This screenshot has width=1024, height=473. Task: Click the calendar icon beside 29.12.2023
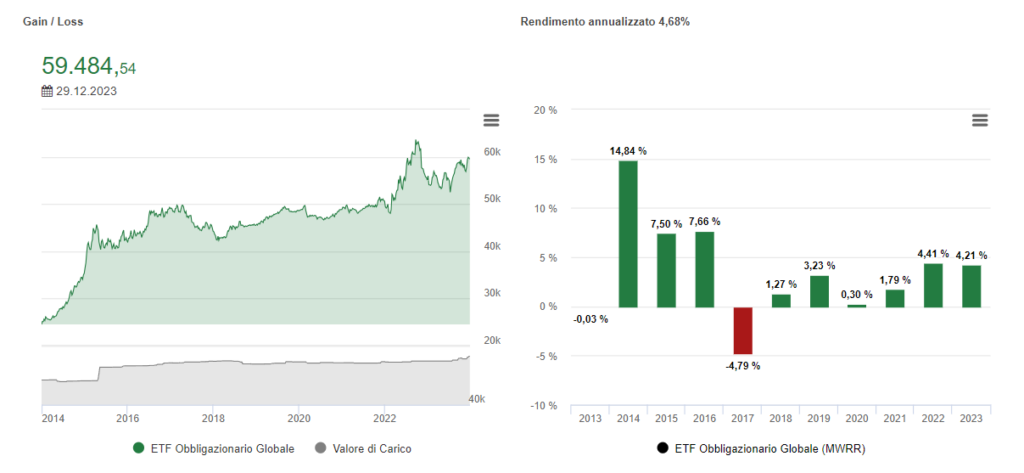(x=47, y=91)
